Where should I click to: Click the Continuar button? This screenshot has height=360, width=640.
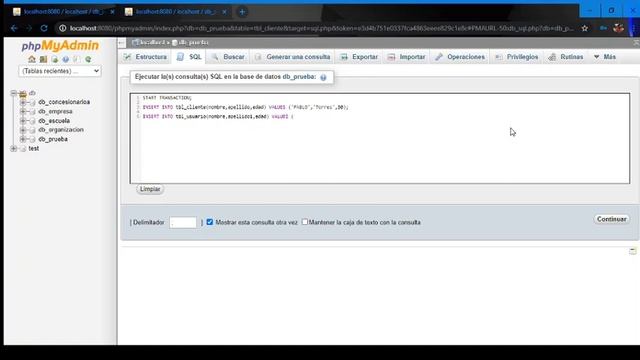click(611, 219)
